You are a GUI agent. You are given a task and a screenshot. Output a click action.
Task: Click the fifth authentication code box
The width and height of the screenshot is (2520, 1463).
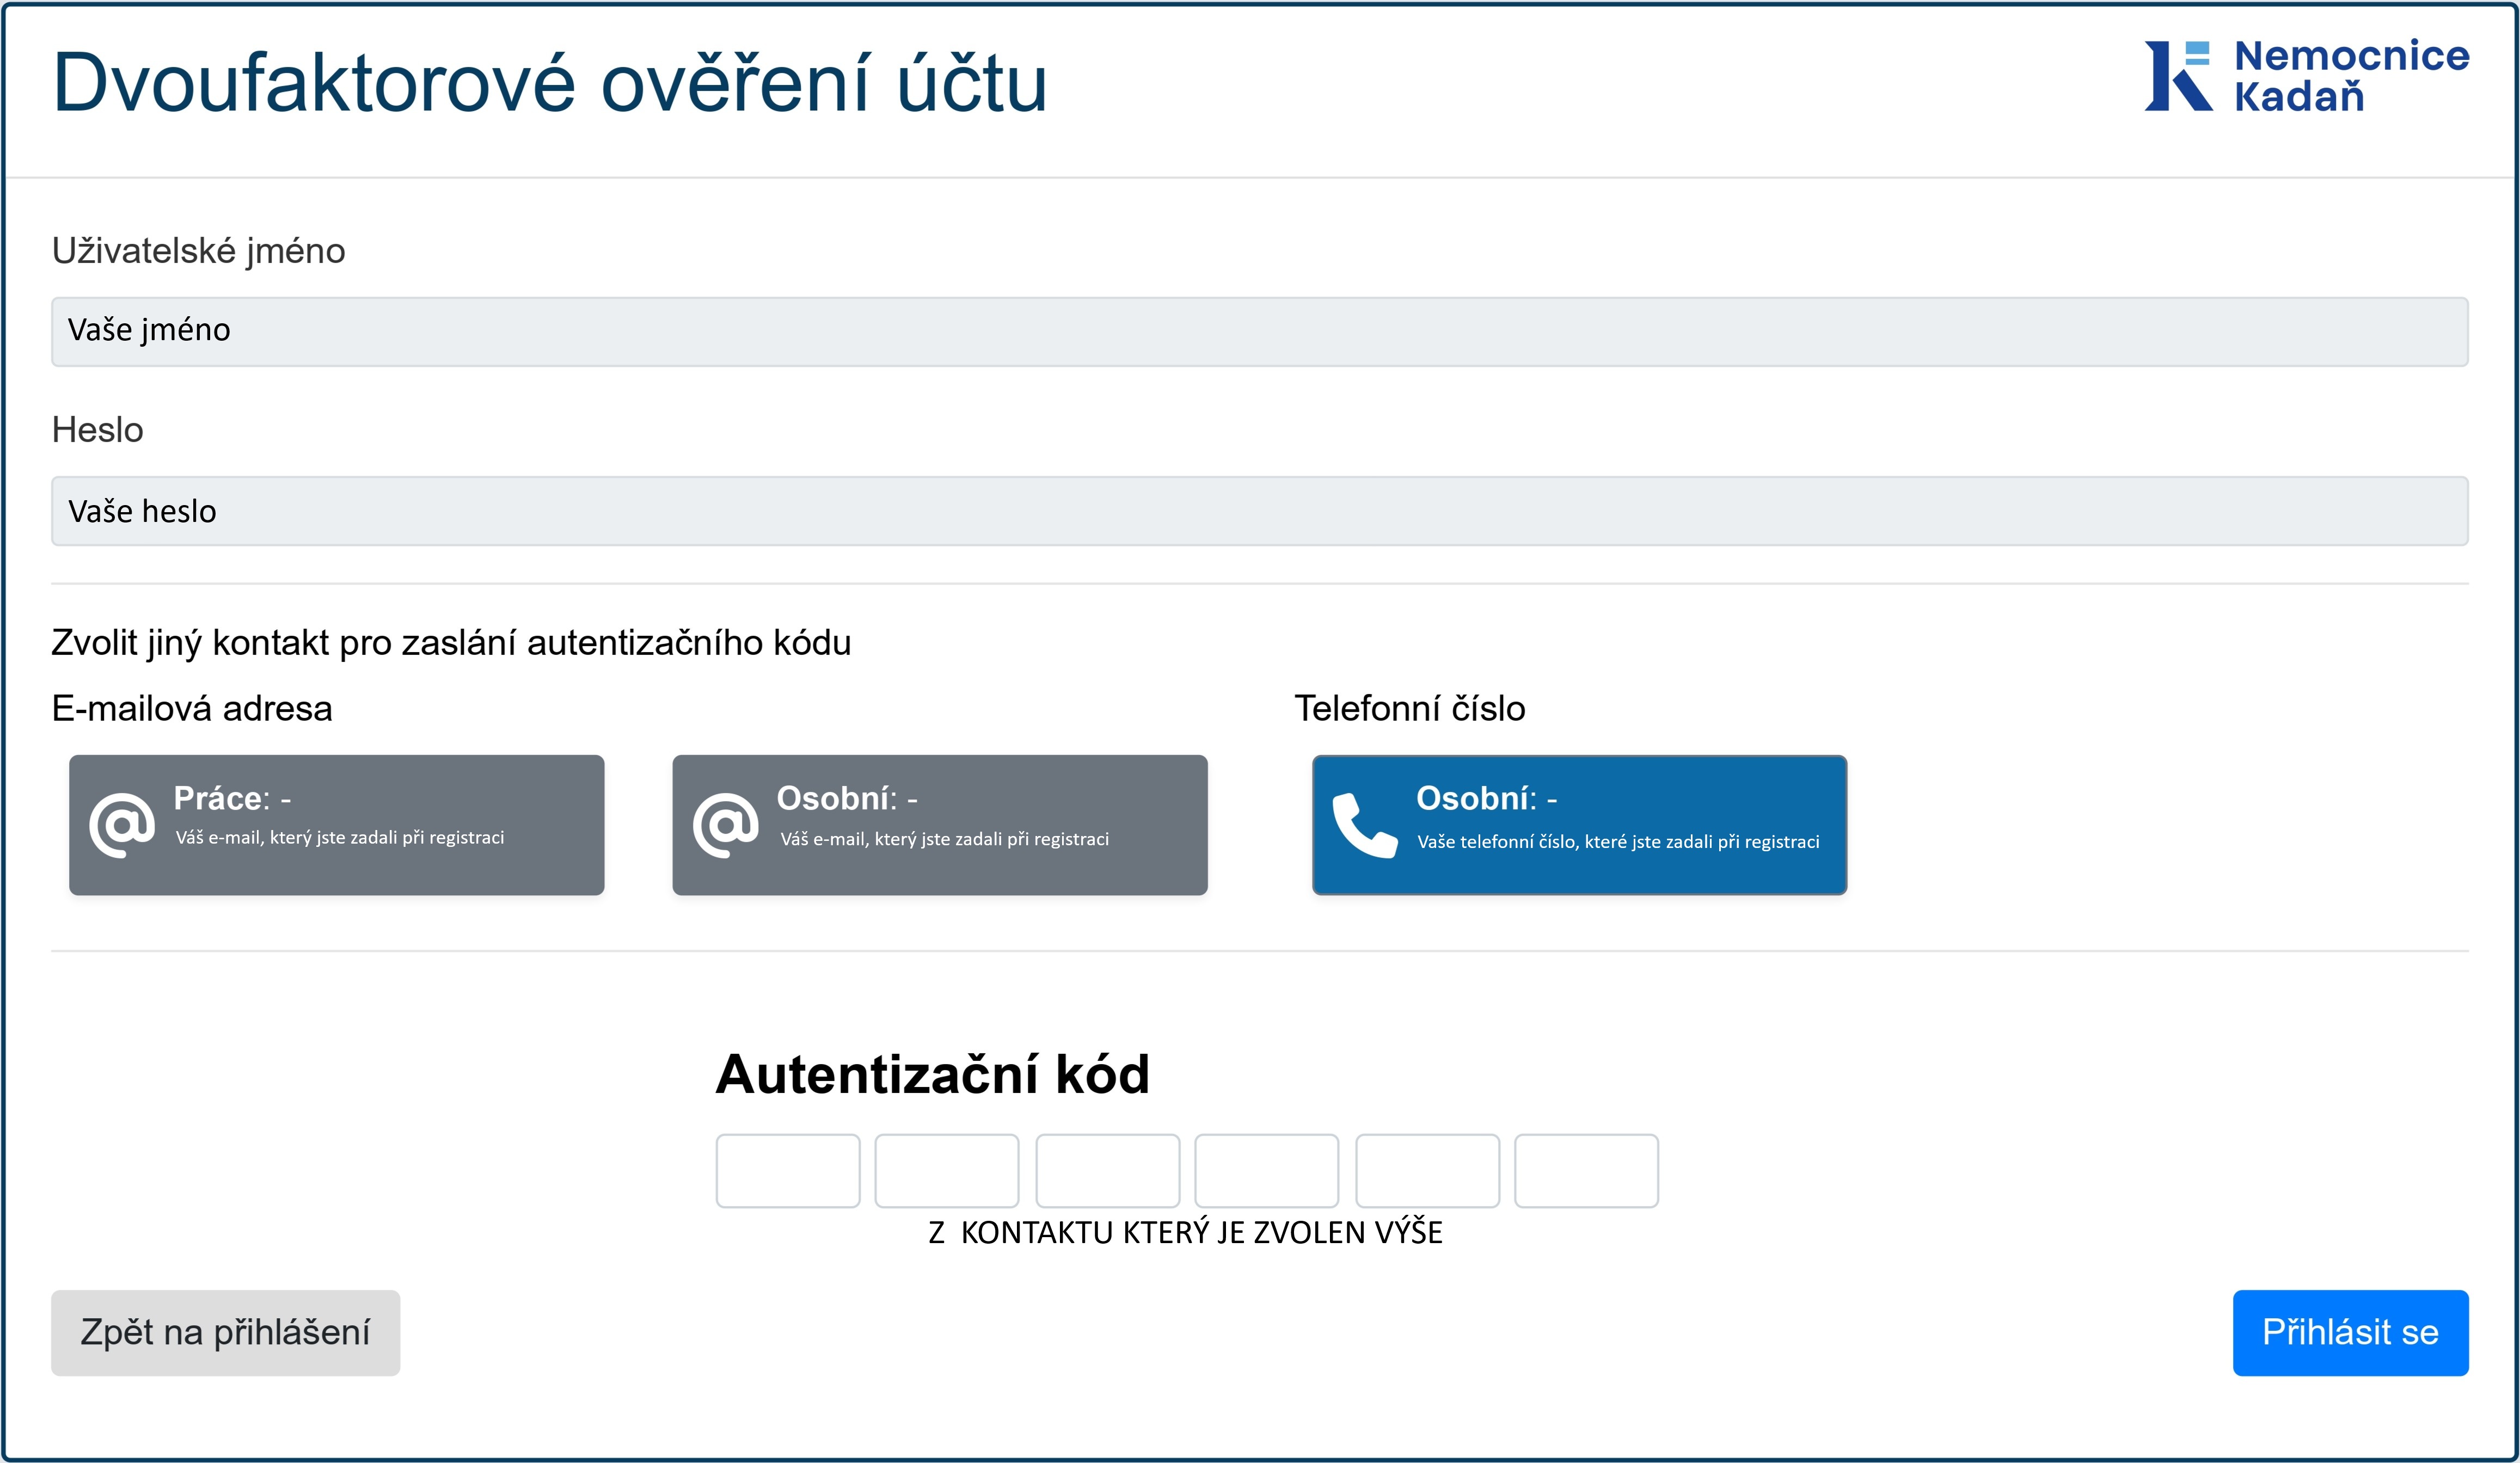(1428, 1171)
